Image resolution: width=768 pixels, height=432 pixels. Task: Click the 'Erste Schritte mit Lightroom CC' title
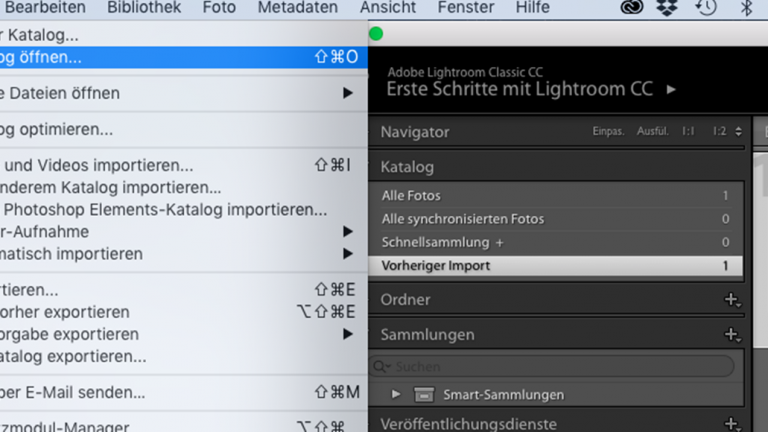[519, 90]
